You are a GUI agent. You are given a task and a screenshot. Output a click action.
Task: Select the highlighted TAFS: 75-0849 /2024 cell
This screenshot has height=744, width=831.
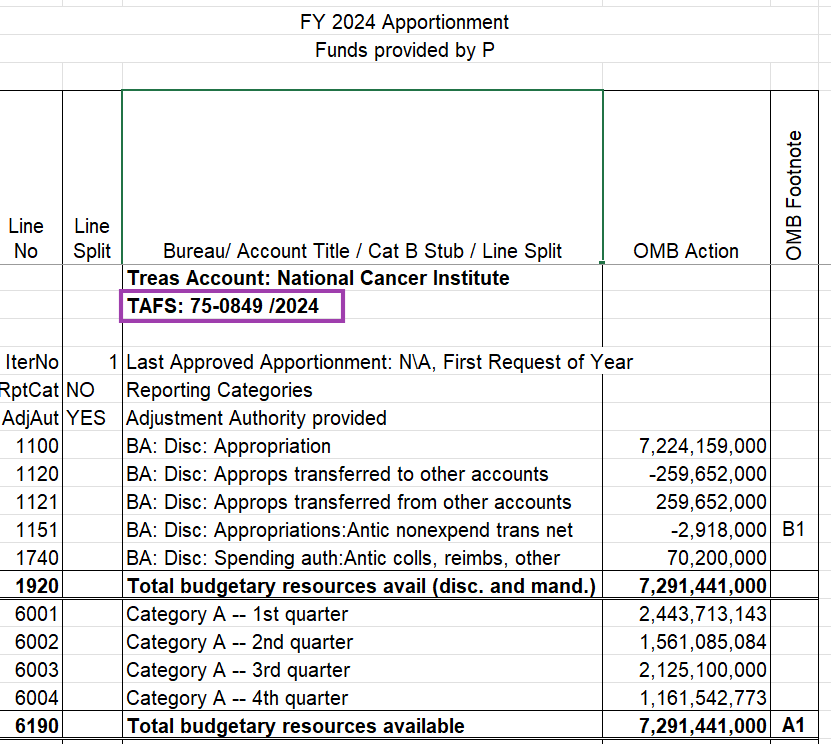[231, 307]
